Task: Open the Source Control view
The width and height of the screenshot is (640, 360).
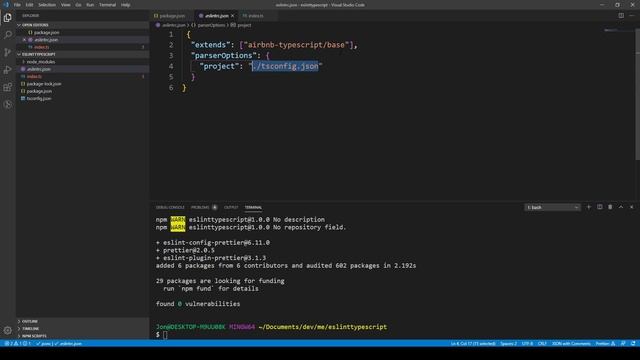Action: pyautogui.click(x=7, y=52)
